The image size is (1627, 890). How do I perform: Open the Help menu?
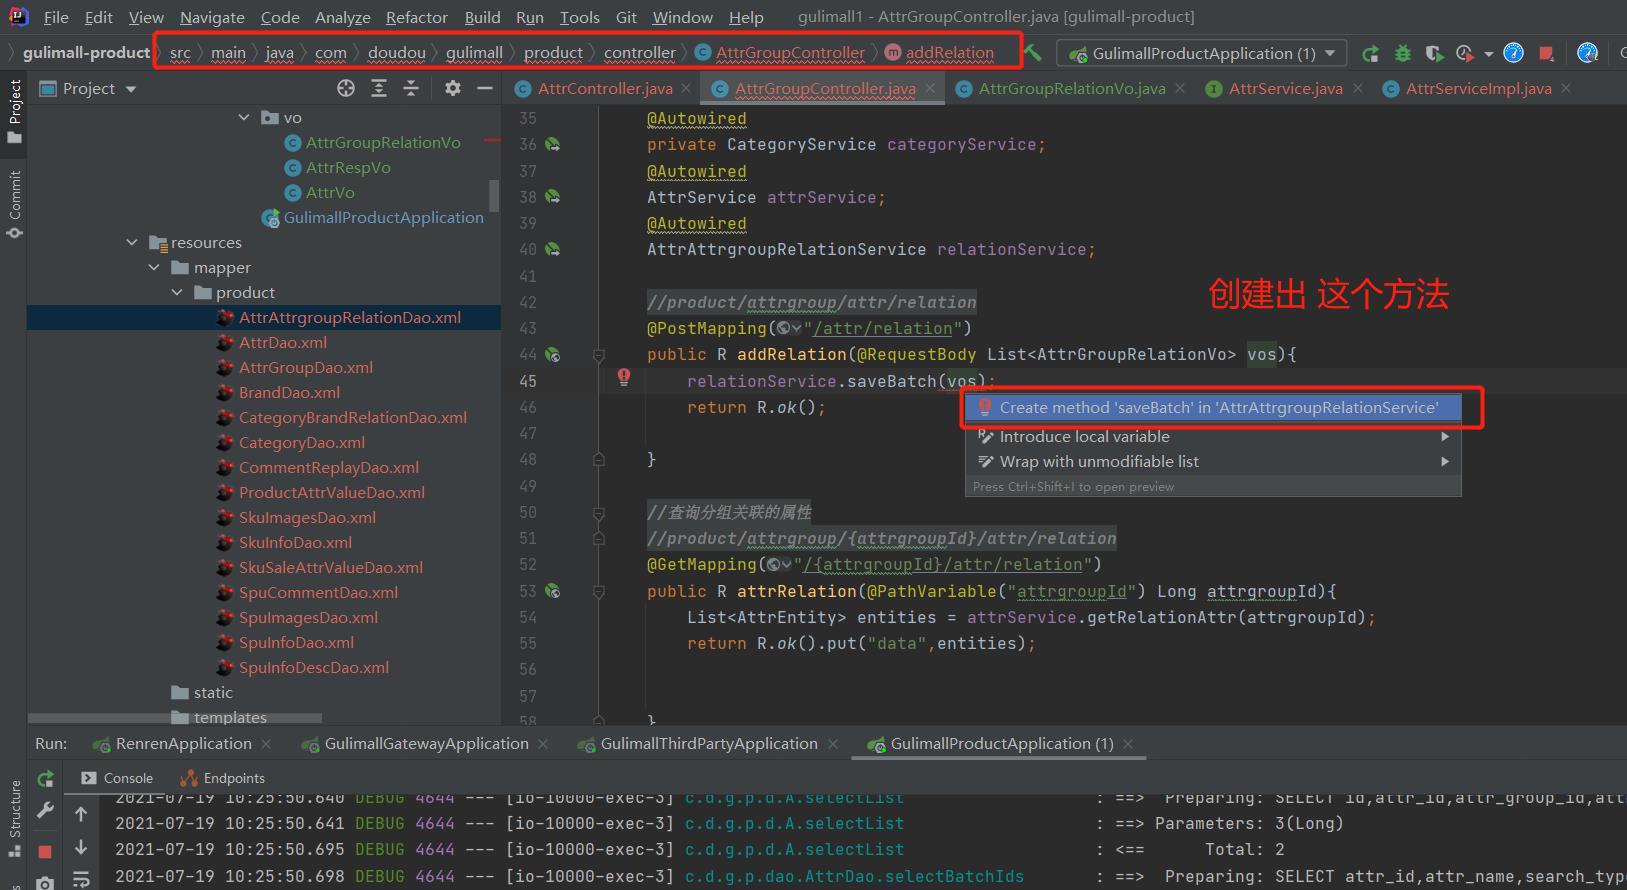coord(746,17)
